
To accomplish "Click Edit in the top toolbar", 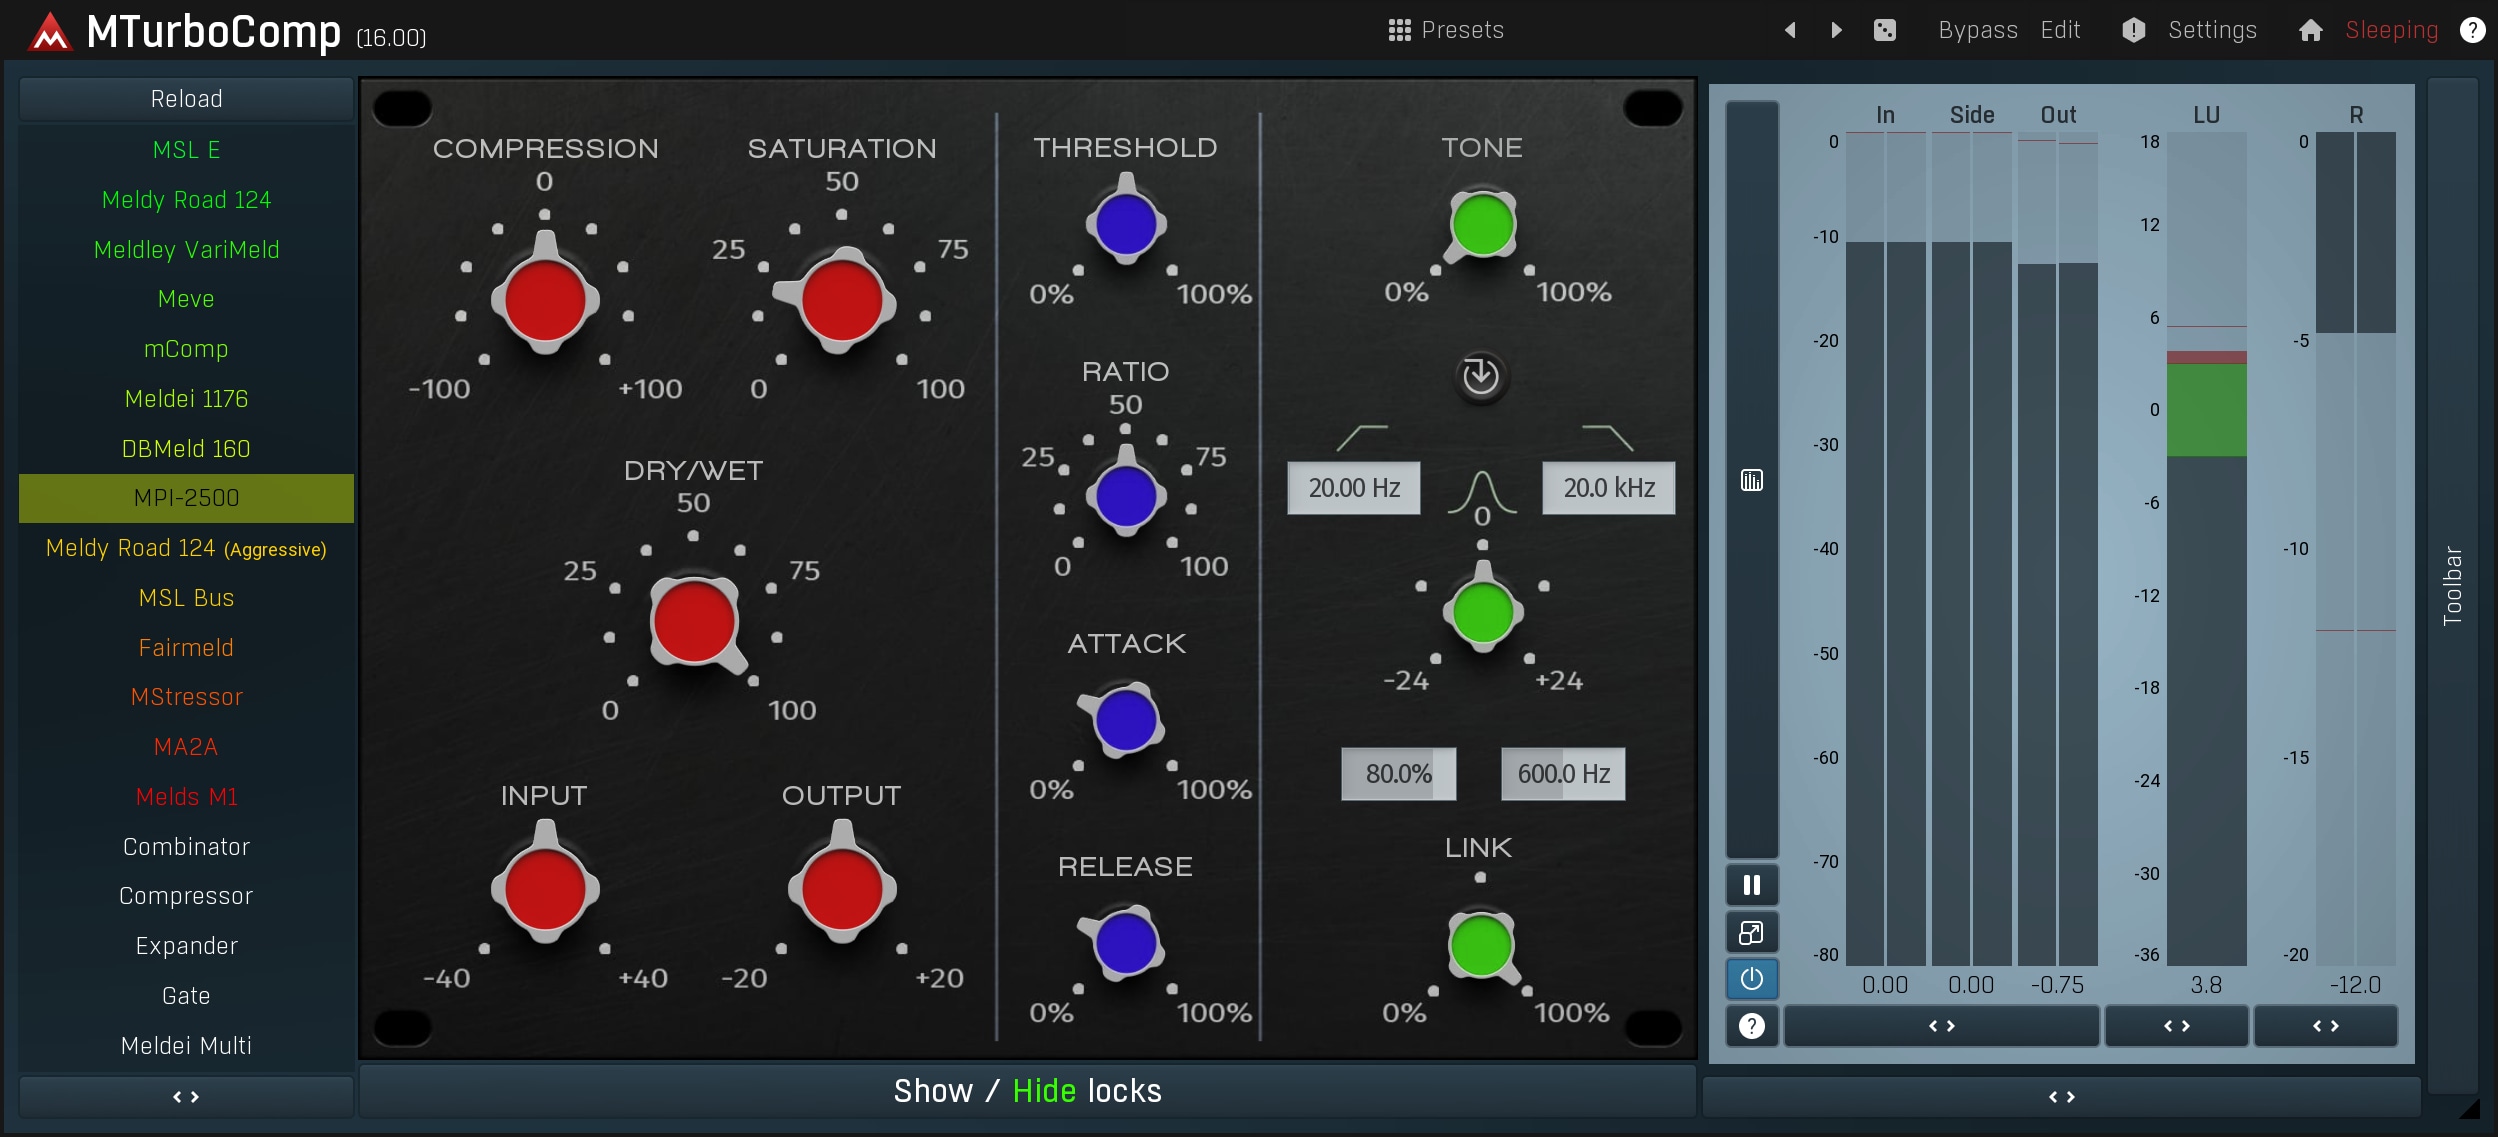I will (x=2058, y=30).
